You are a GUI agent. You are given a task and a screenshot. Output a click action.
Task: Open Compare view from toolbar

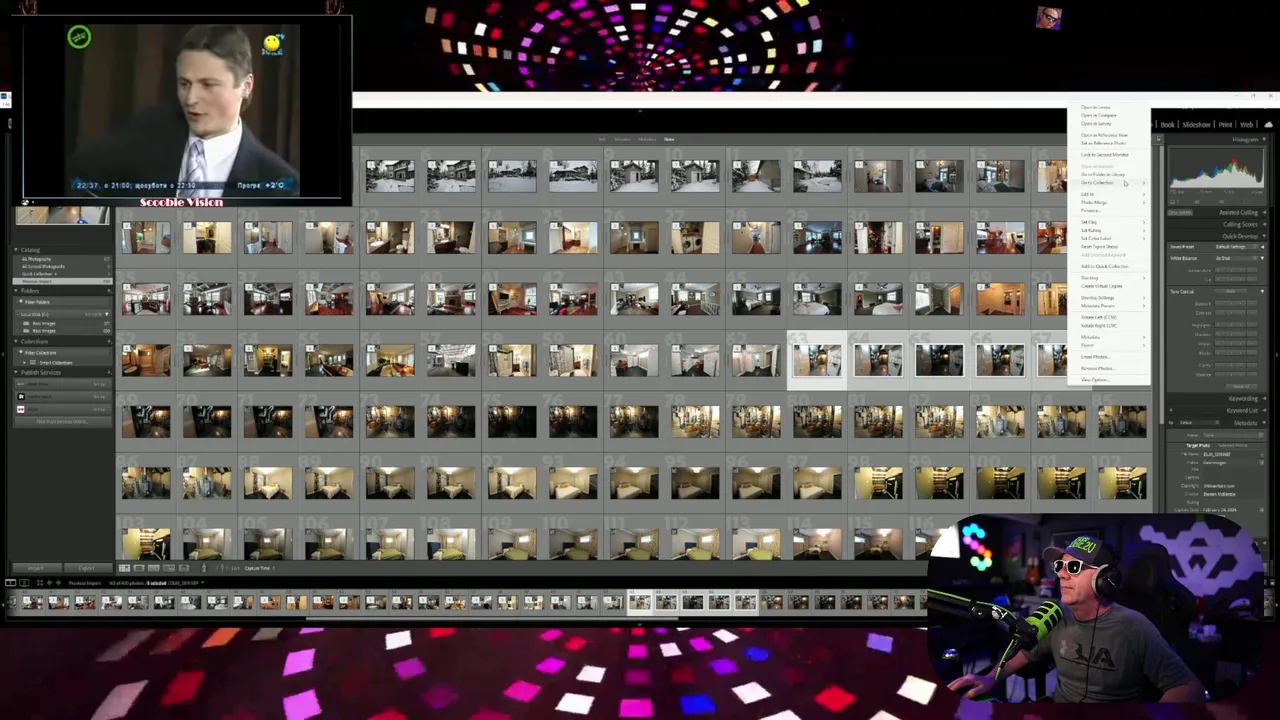coord(153,568)
